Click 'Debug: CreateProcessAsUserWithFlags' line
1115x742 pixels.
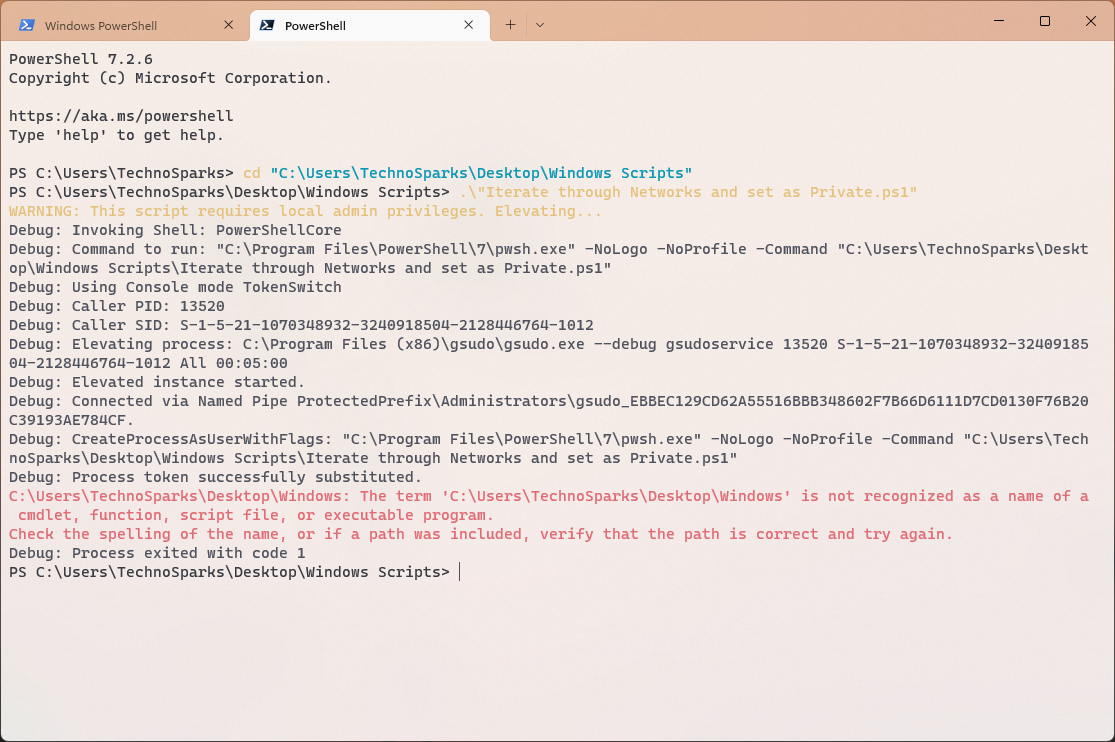click(x=548, y=449)
